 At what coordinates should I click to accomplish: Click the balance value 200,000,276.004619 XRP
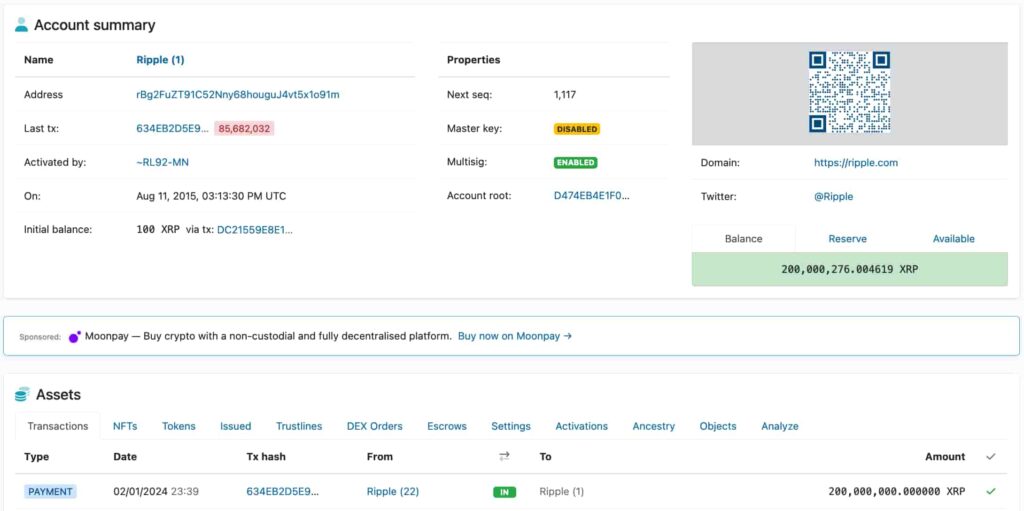tap(850, 269)
